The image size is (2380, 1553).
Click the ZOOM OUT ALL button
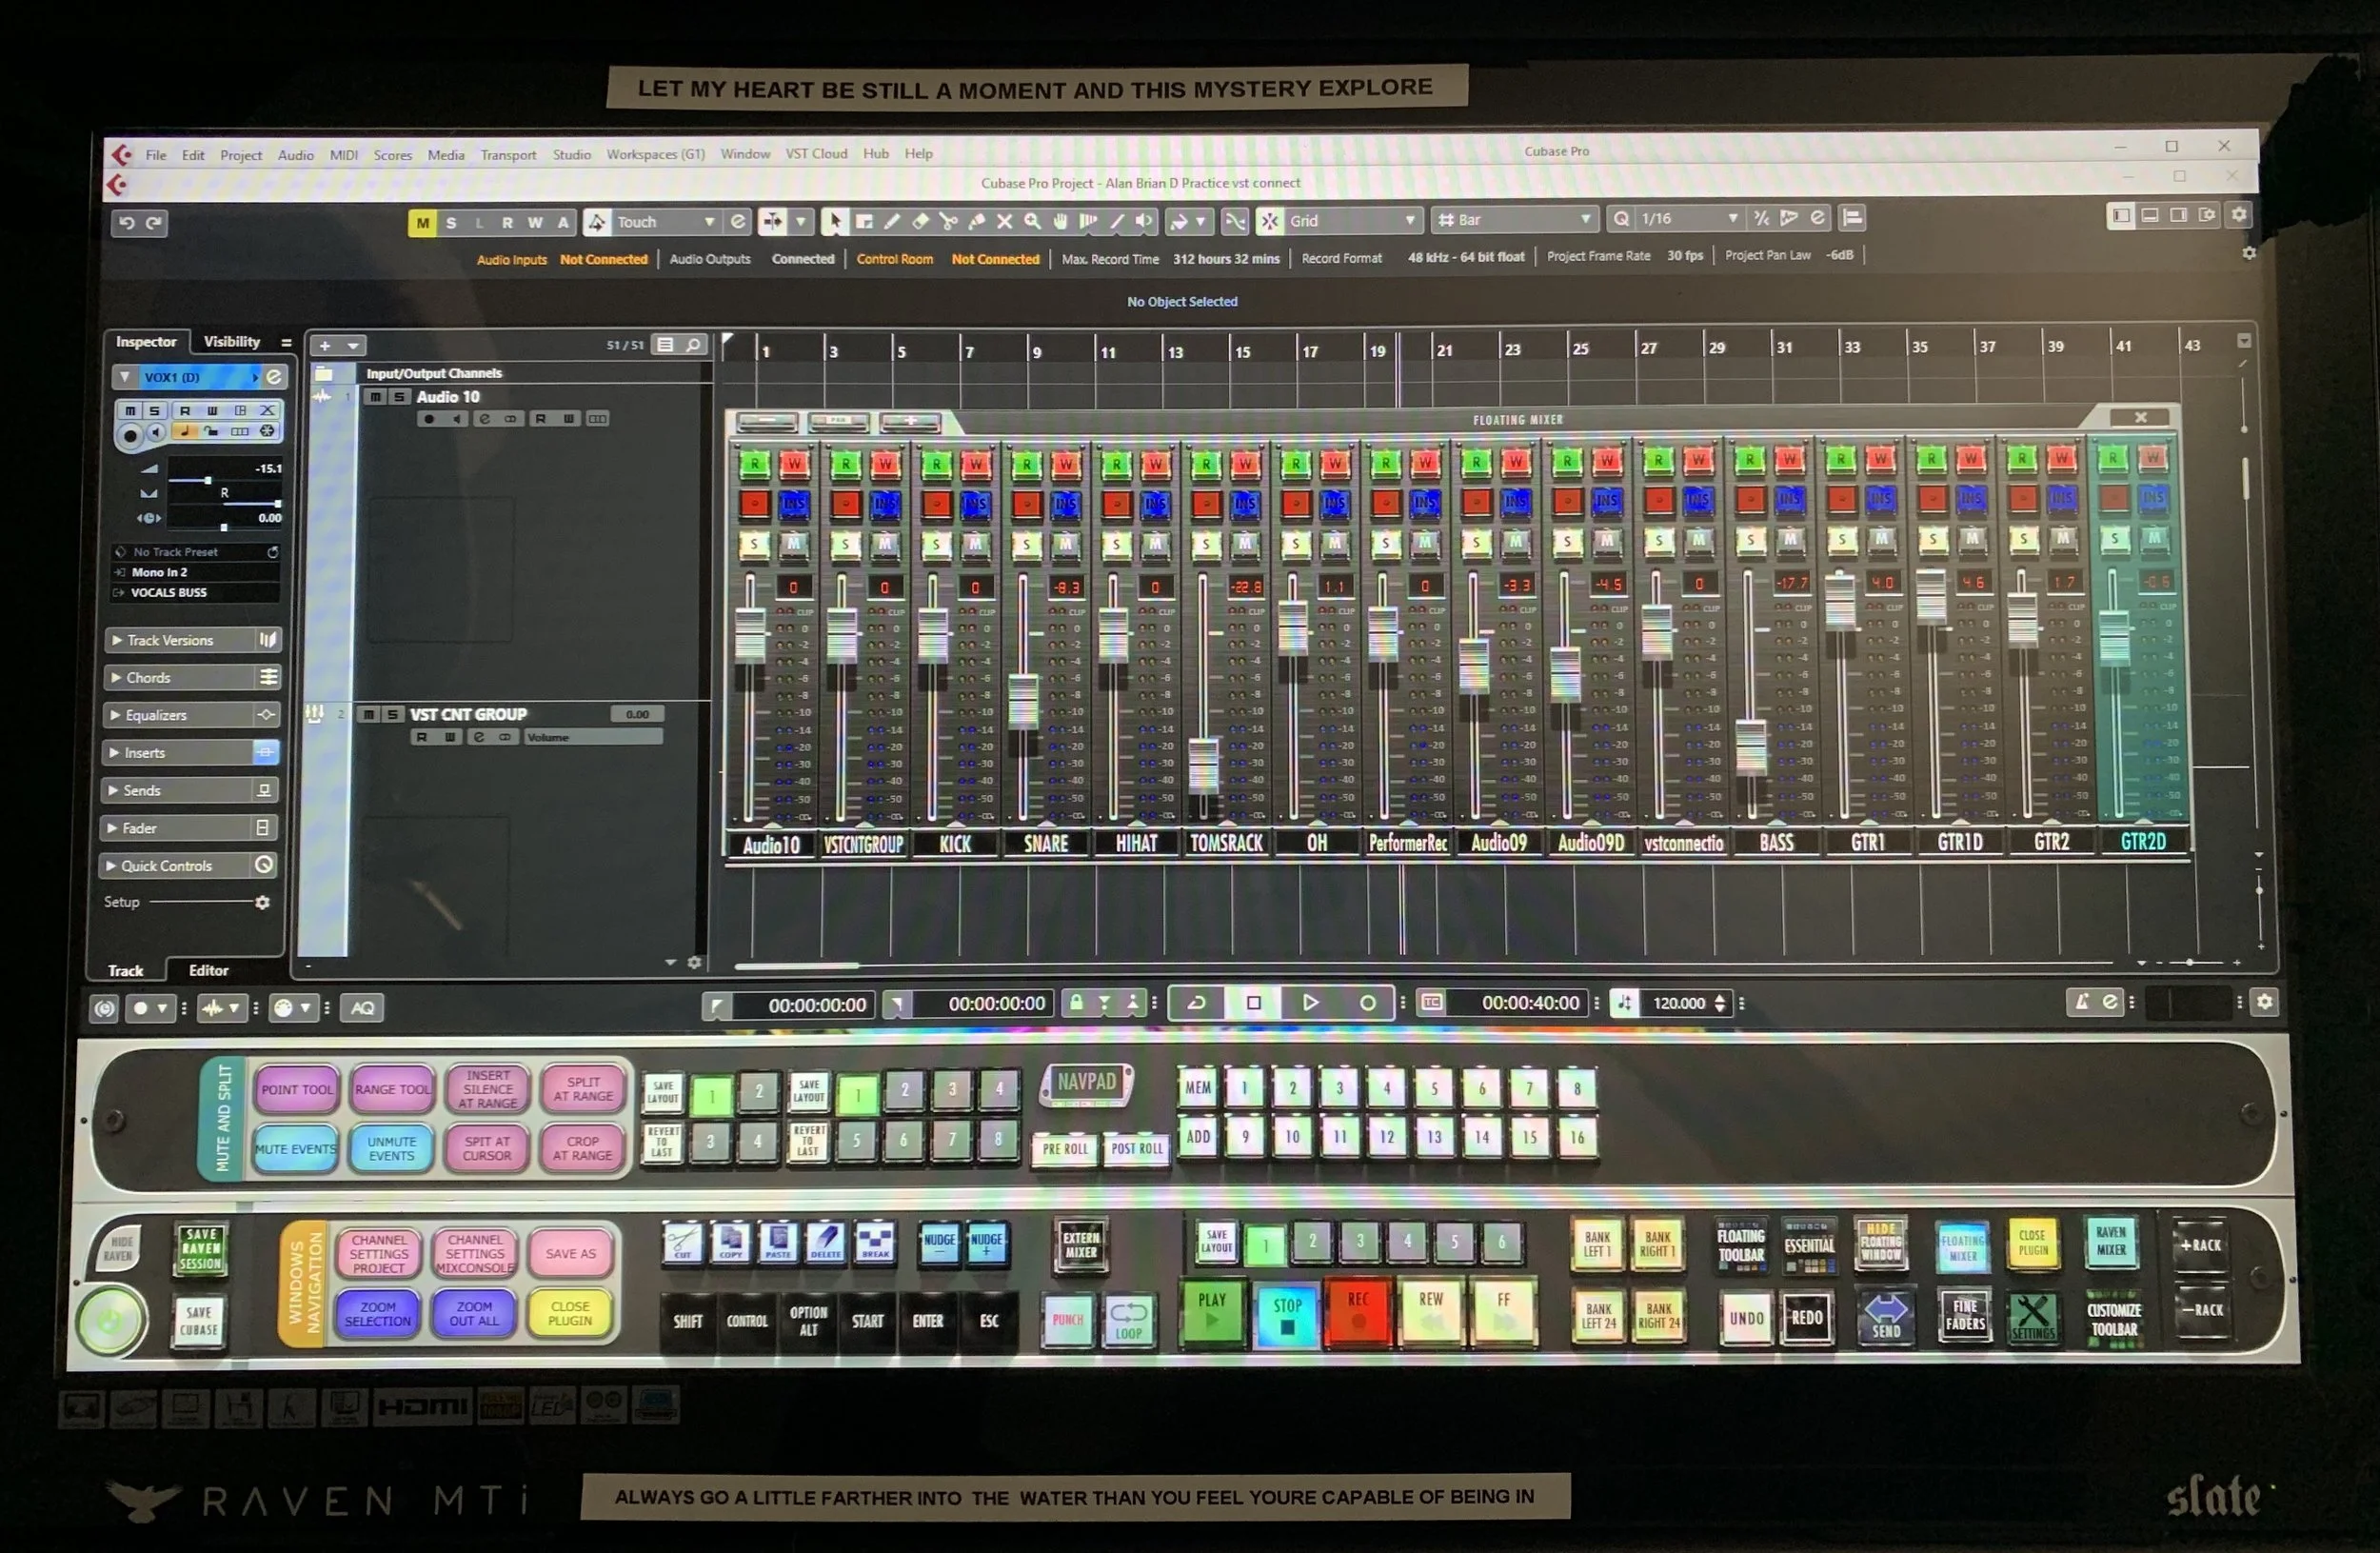(474, 1313)
